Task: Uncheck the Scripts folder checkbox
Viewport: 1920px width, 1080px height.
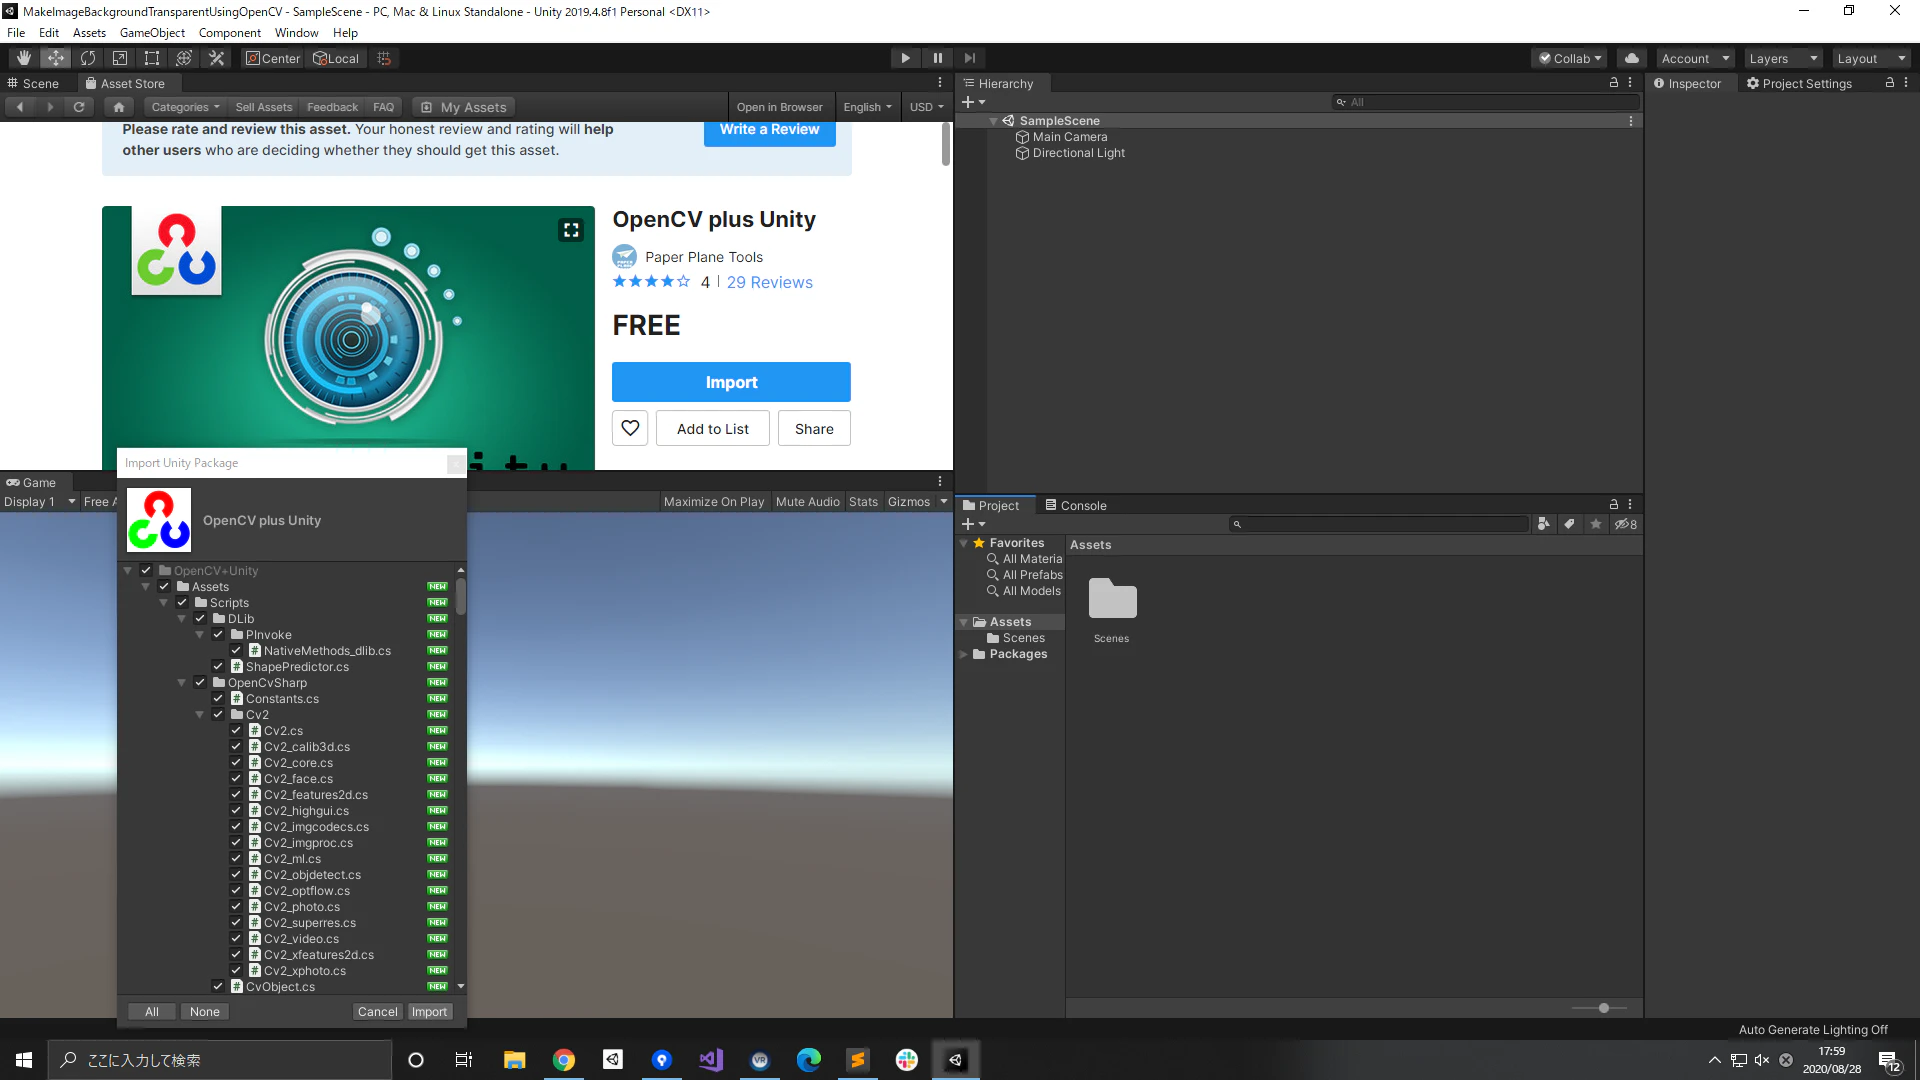Action: 182,603
